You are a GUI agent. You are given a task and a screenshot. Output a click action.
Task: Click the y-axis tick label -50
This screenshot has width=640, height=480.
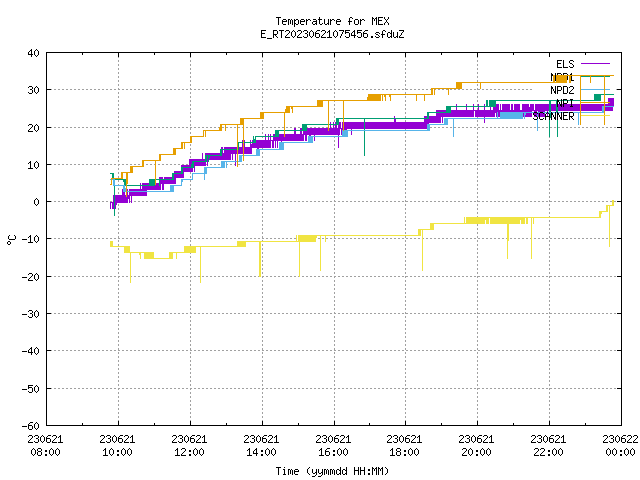point(31,389)
